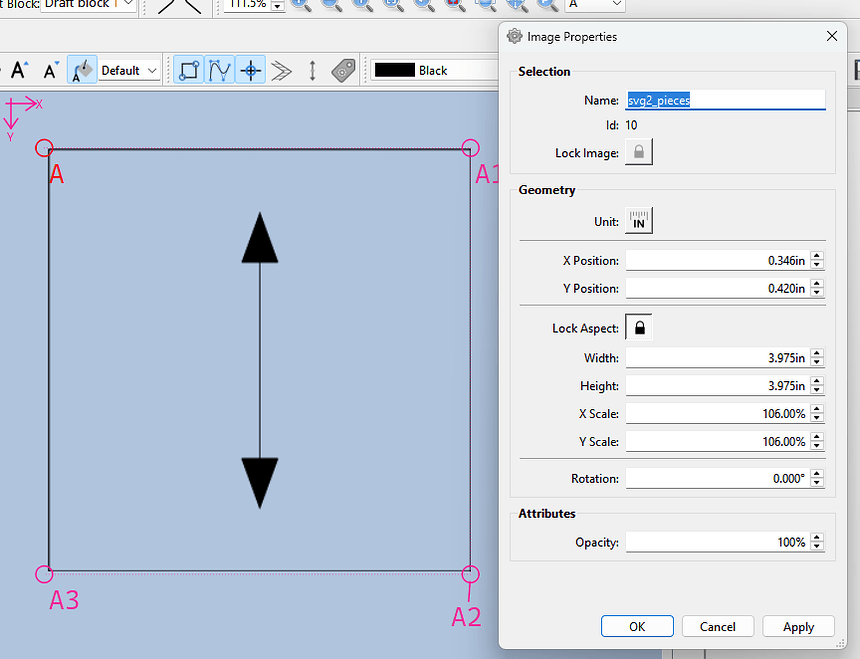Click the X Scale value field

tap(718, 413)
